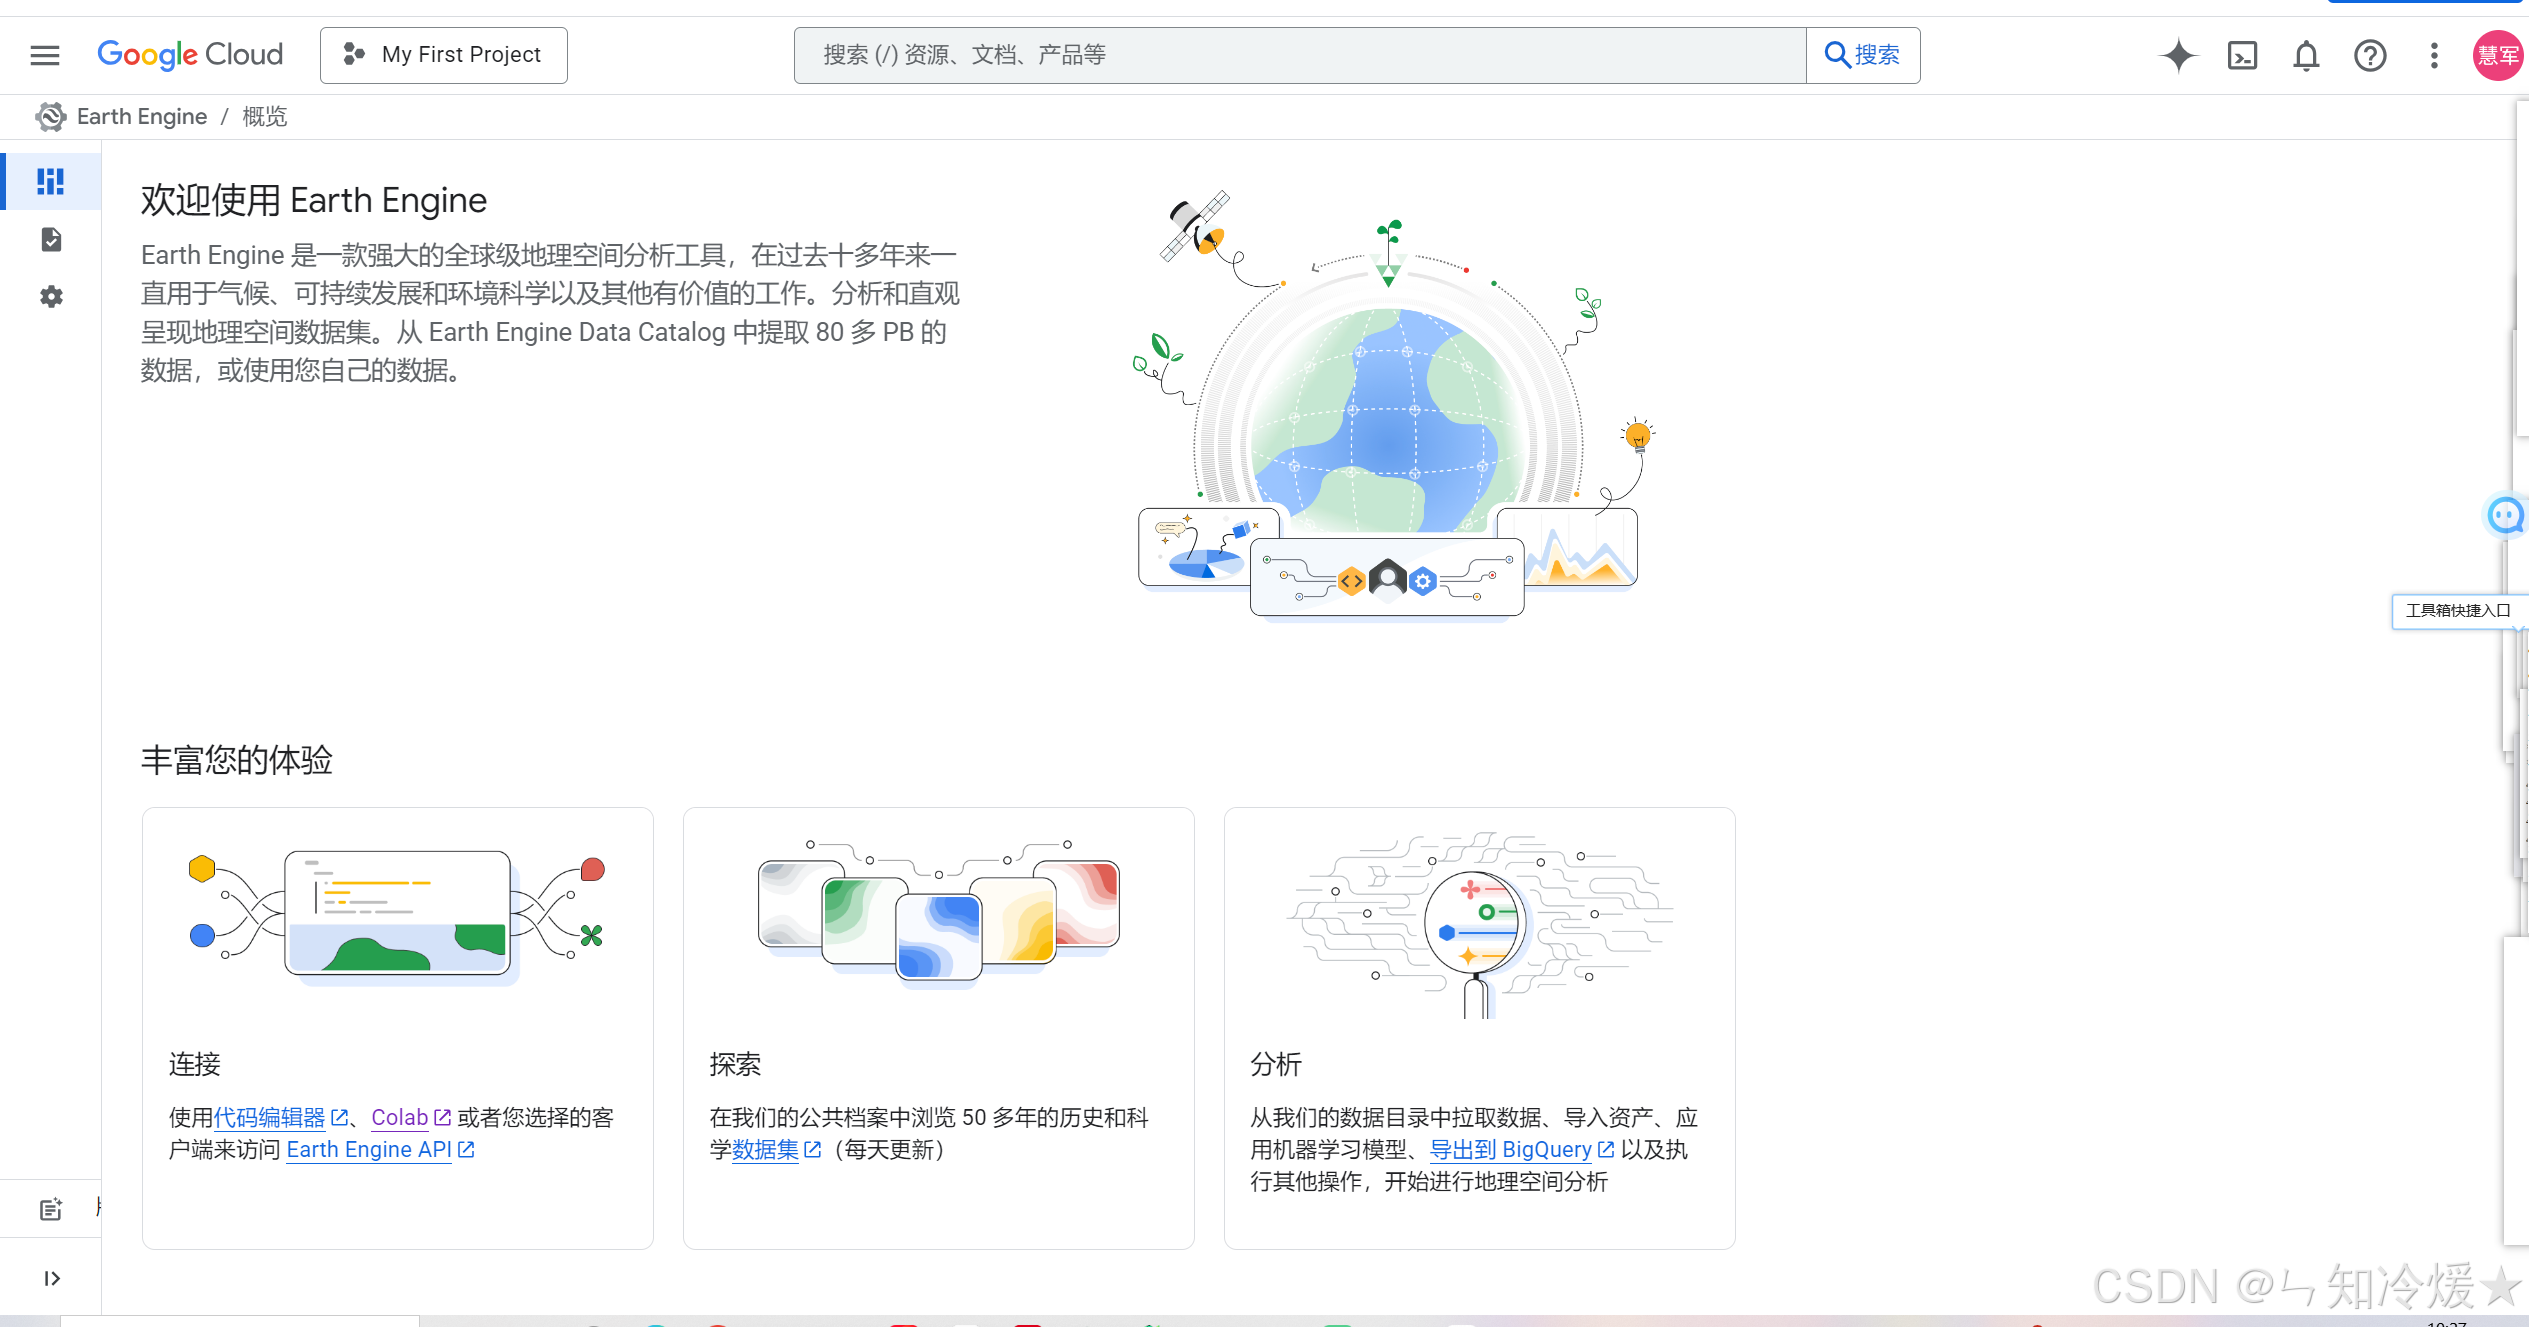The height and width of the screenshot is (1327, 2529).
Task: Select the overview dashboard sidebar icon
Action: tap(50, 181)
